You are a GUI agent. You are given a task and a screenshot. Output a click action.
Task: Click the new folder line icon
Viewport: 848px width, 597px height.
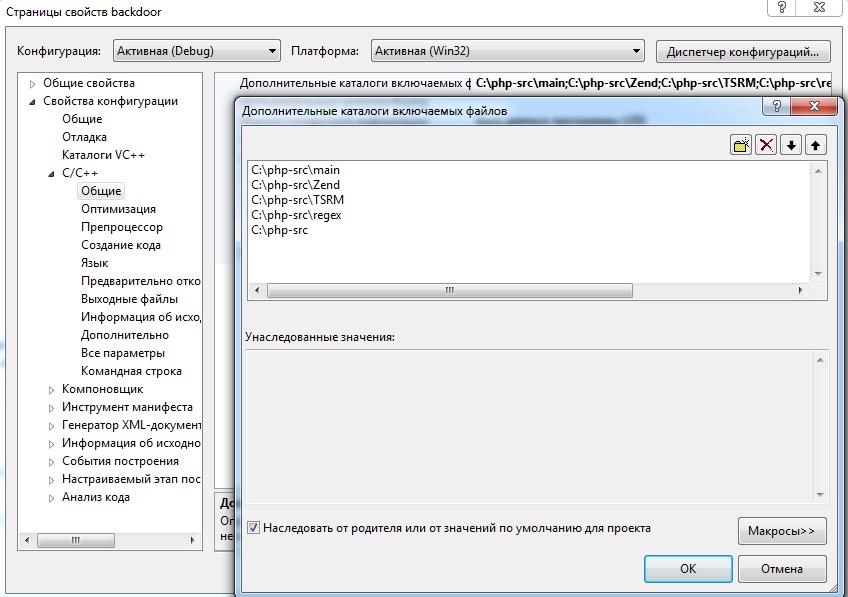click(x=741, y=145)
